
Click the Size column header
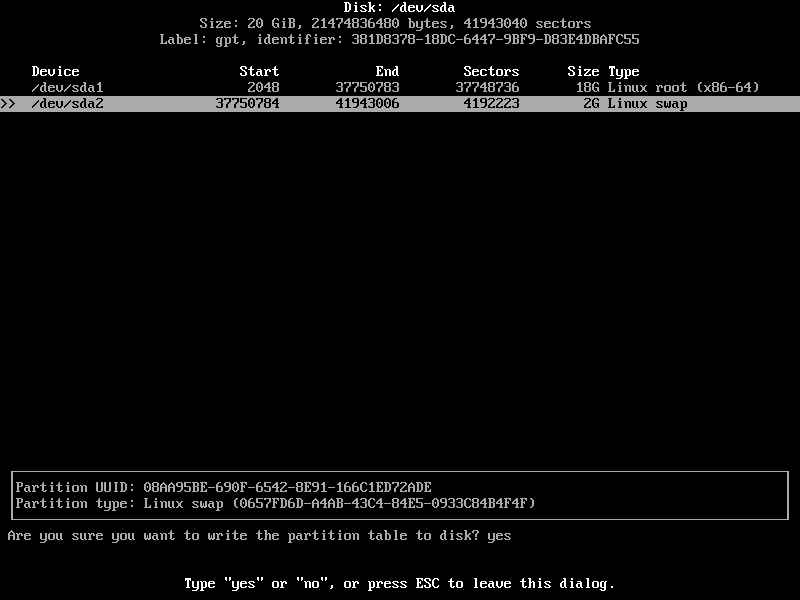[x=583, y=71]
